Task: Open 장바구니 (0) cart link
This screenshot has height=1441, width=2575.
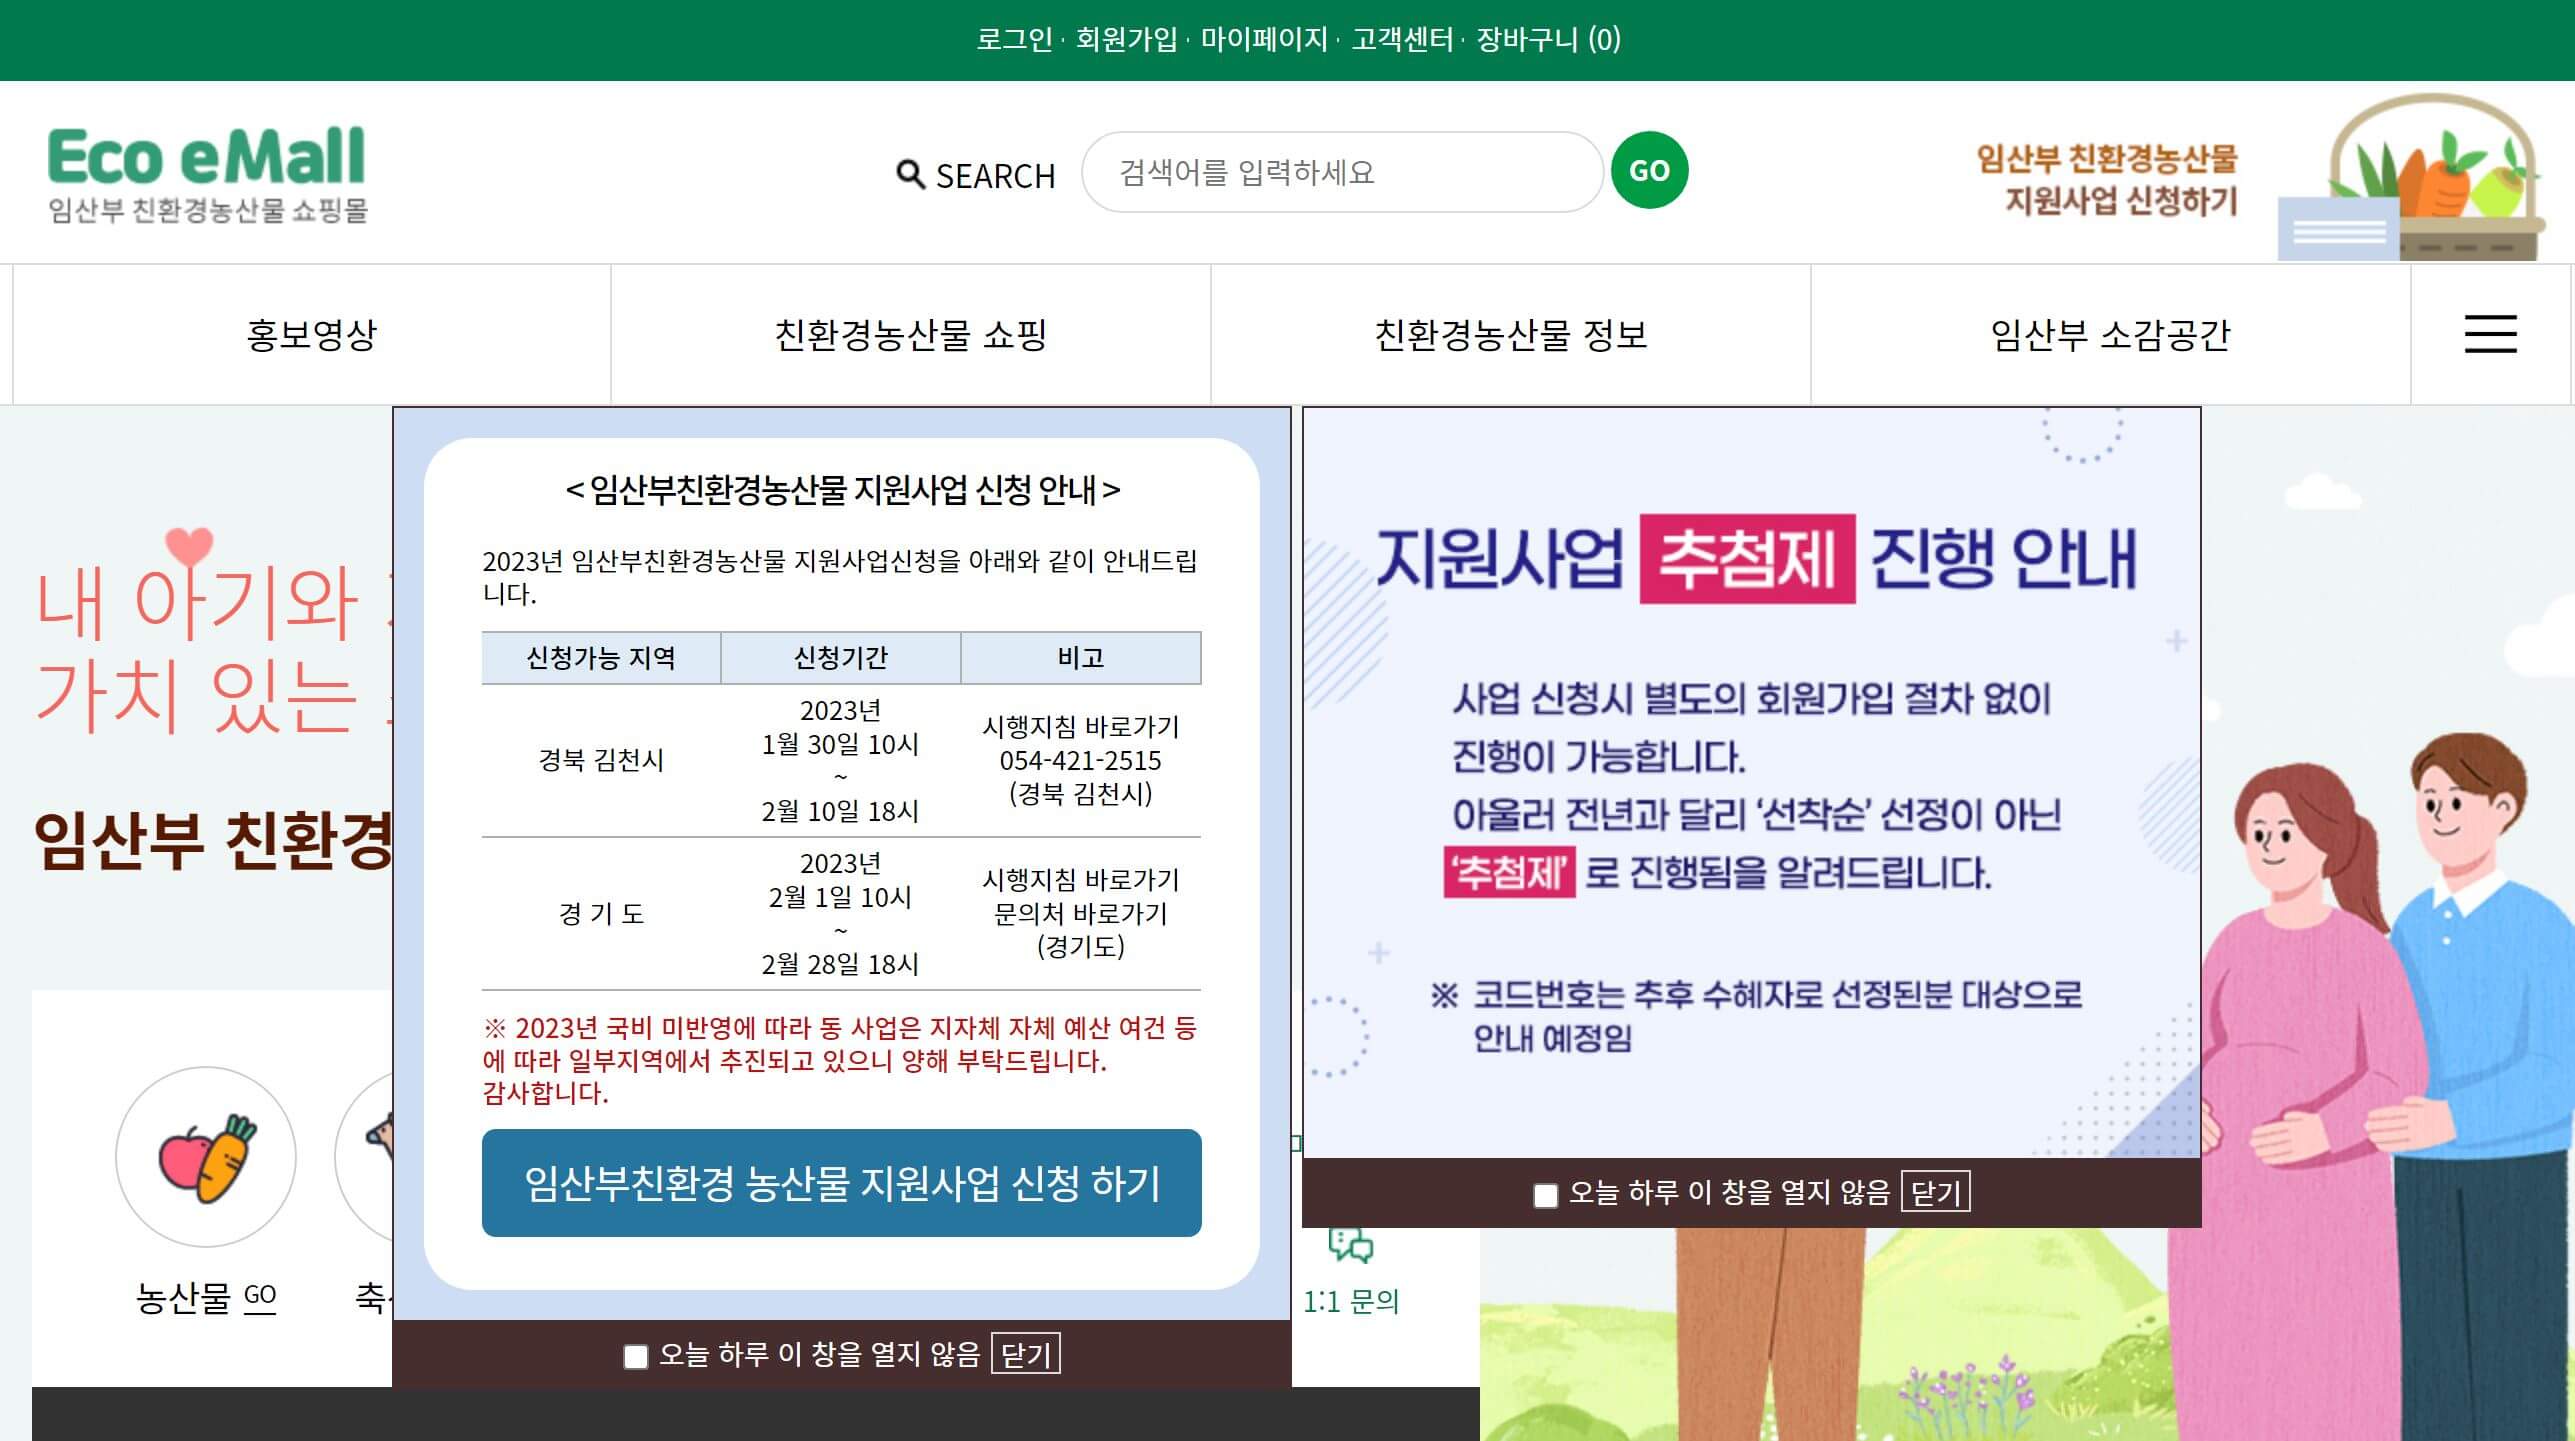Action: [1548, 40]
